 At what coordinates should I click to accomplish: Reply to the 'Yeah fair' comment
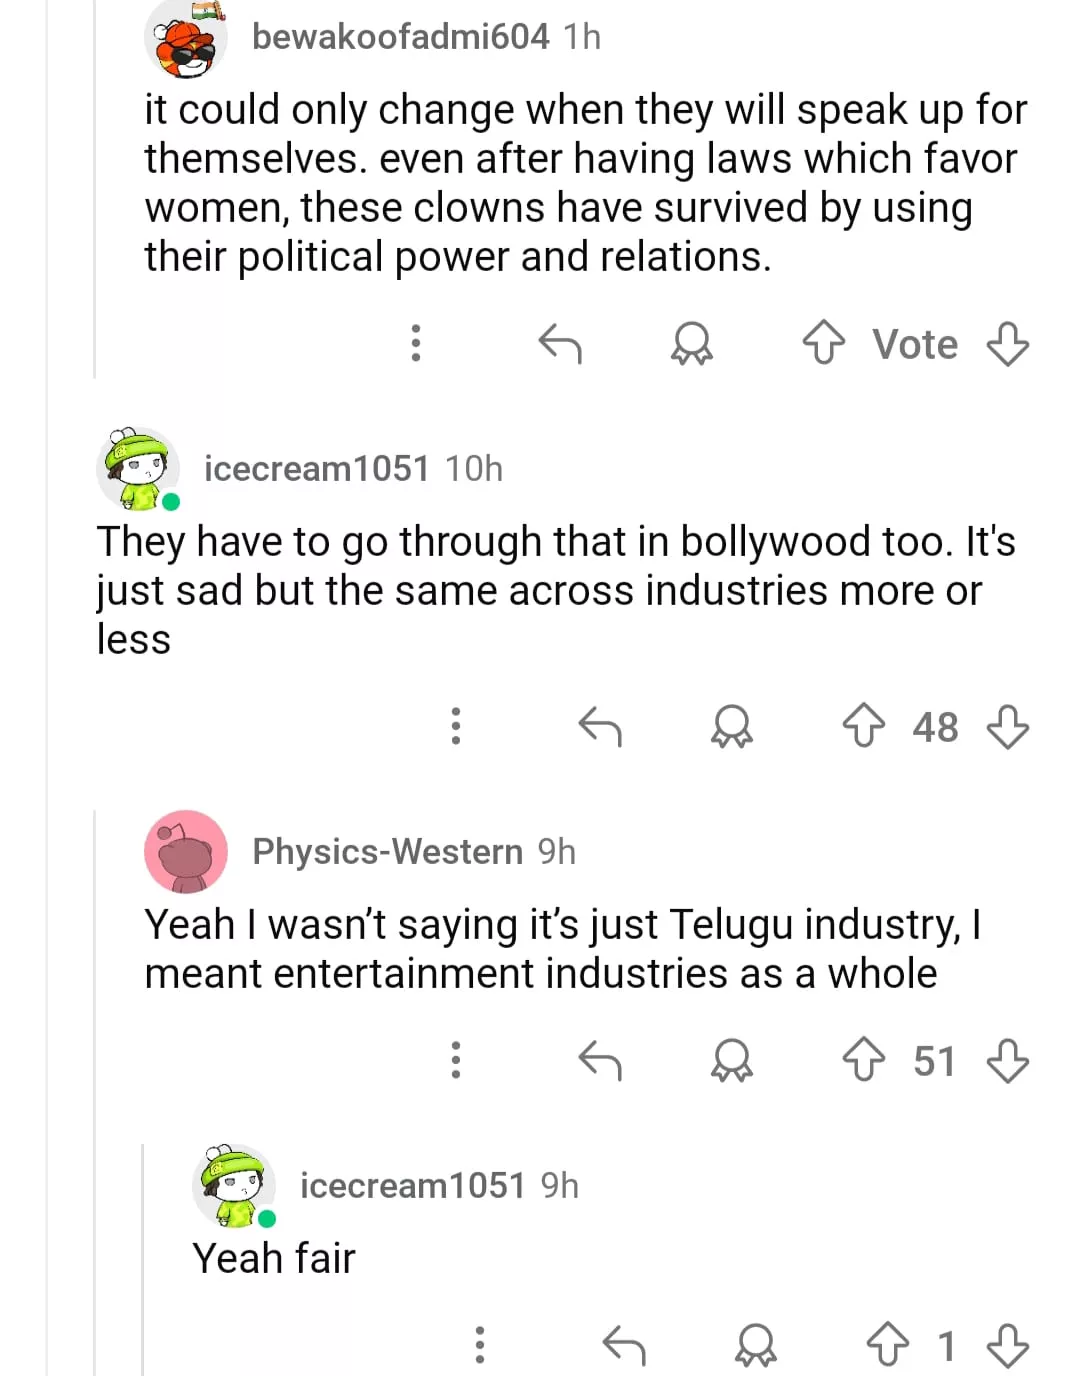624,1345
